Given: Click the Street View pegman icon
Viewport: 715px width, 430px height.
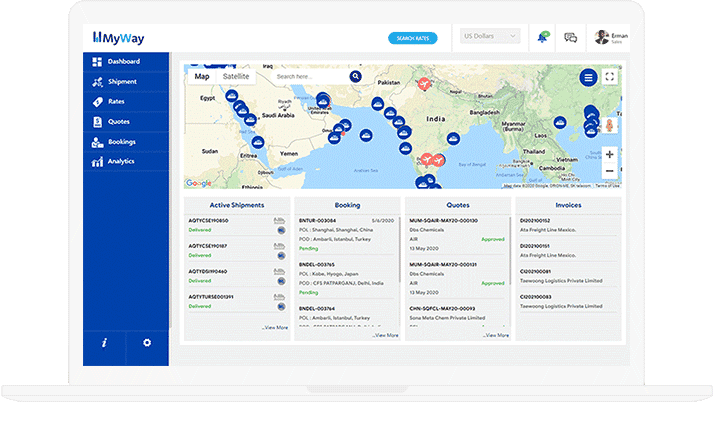Looking at the screenshot, I should click(609, 125).
